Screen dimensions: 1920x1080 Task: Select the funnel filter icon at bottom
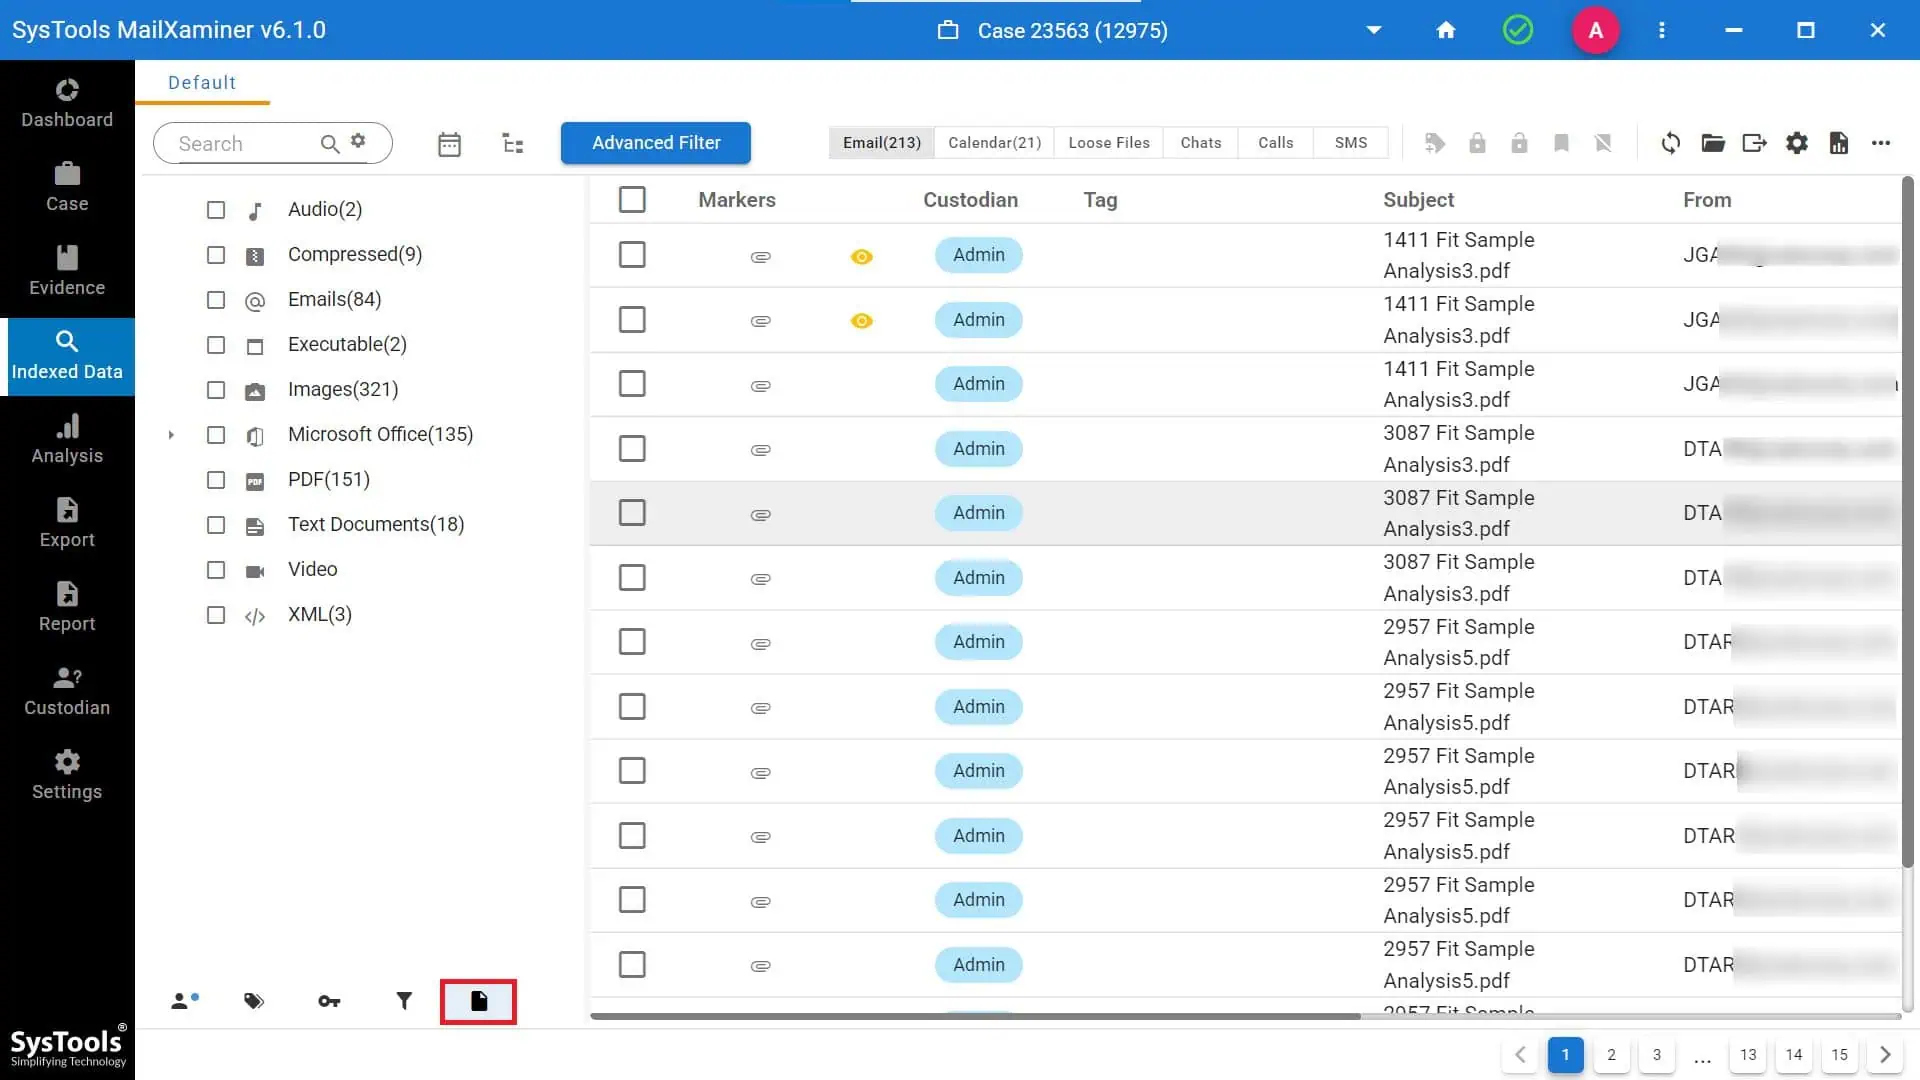pyautogui.click(x=404, y=1001)
